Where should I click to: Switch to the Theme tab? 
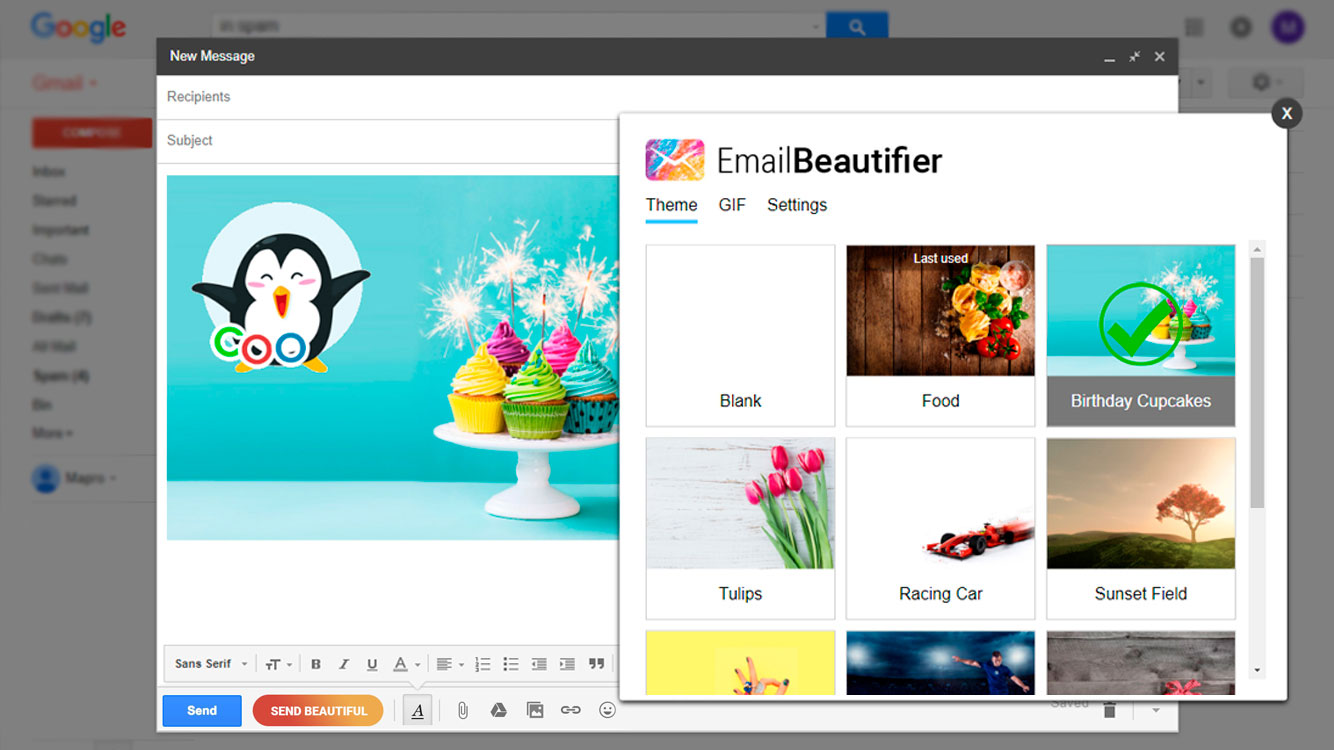pyautogui.click(x=671, y=205)
